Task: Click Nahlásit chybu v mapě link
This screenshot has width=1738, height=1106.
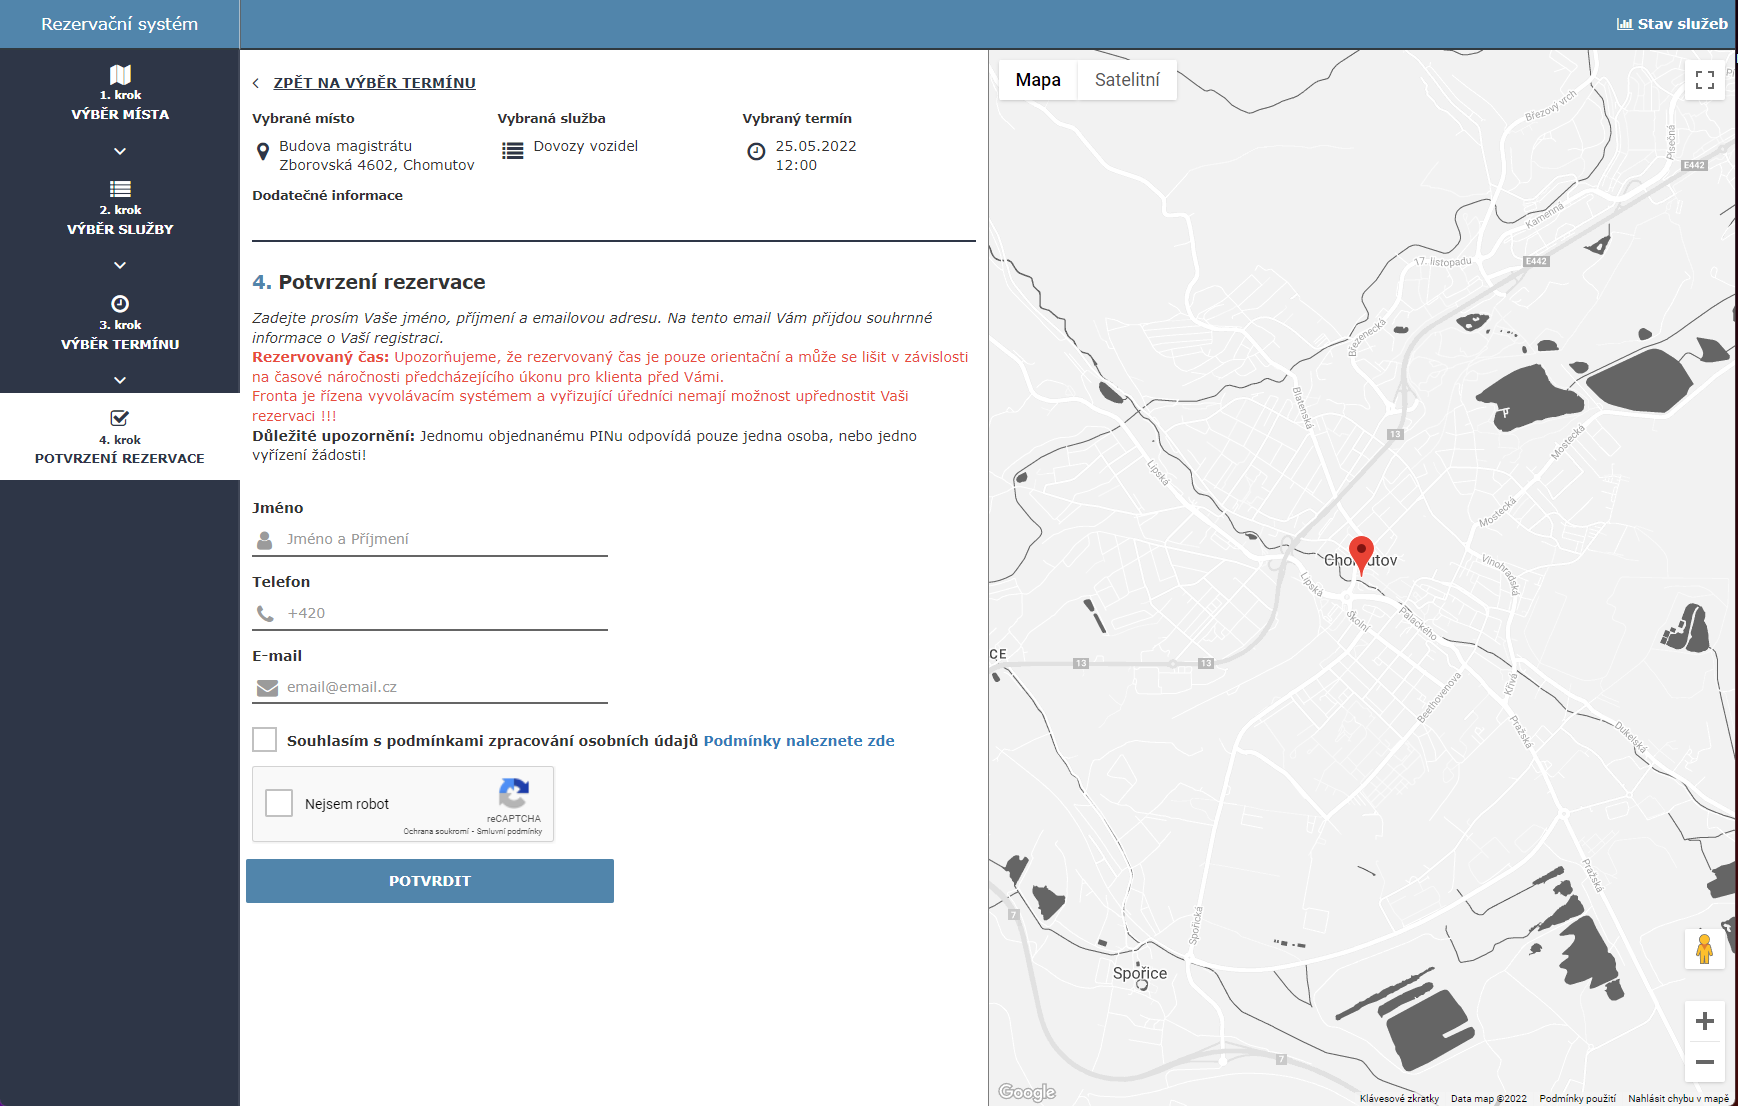Action: click(1678, 1098)
